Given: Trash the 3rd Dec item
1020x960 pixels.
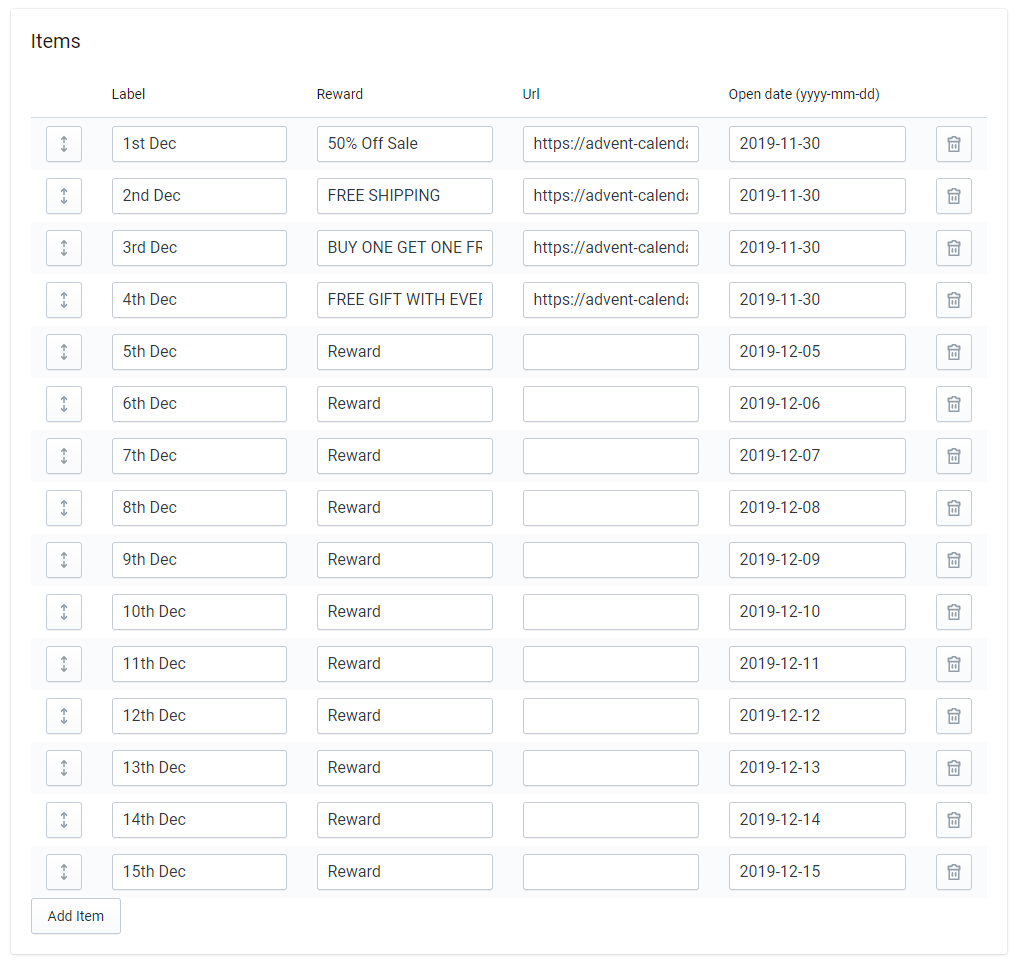Looking at the screenshot, I should [953, 248].
